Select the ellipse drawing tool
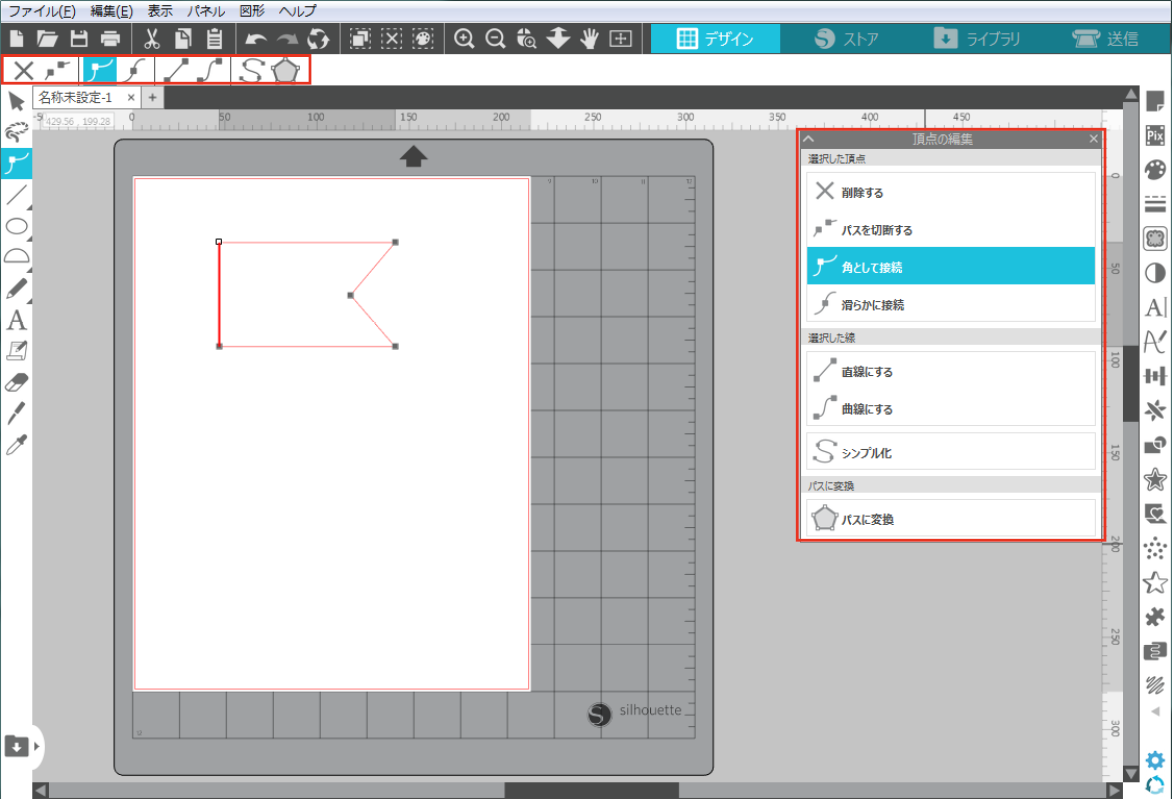Screen dimensions: 1172x799 (16, 226)
